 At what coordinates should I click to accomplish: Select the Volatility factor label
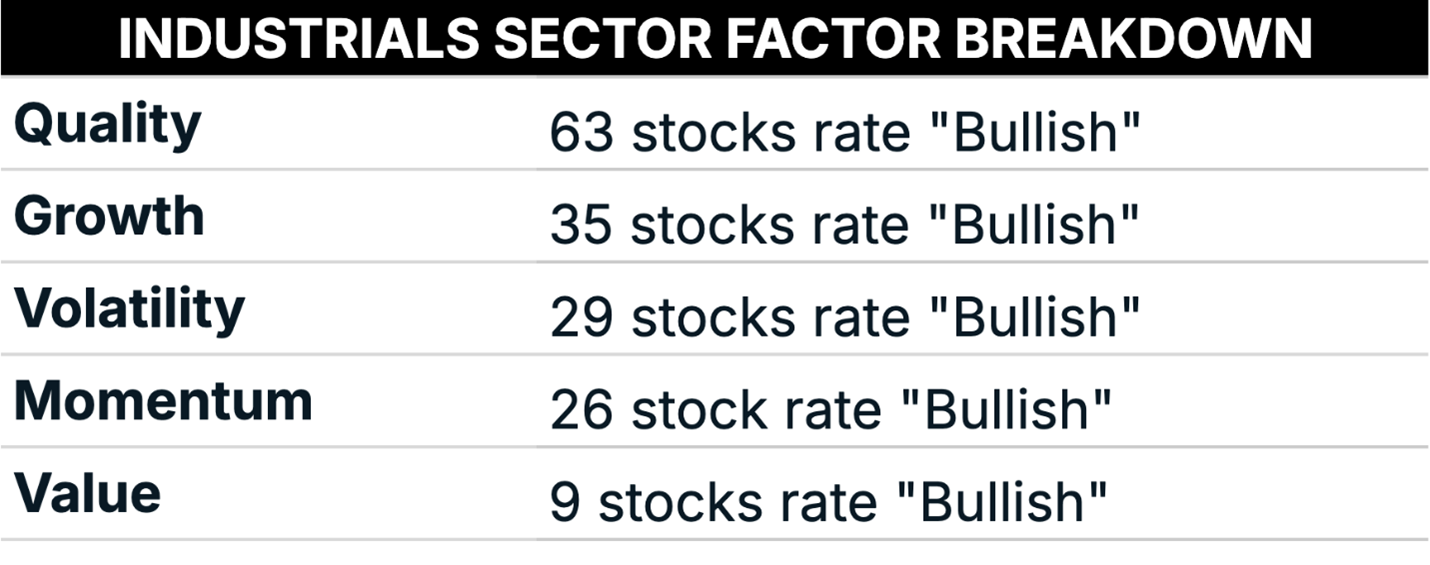tap(129, 309)
